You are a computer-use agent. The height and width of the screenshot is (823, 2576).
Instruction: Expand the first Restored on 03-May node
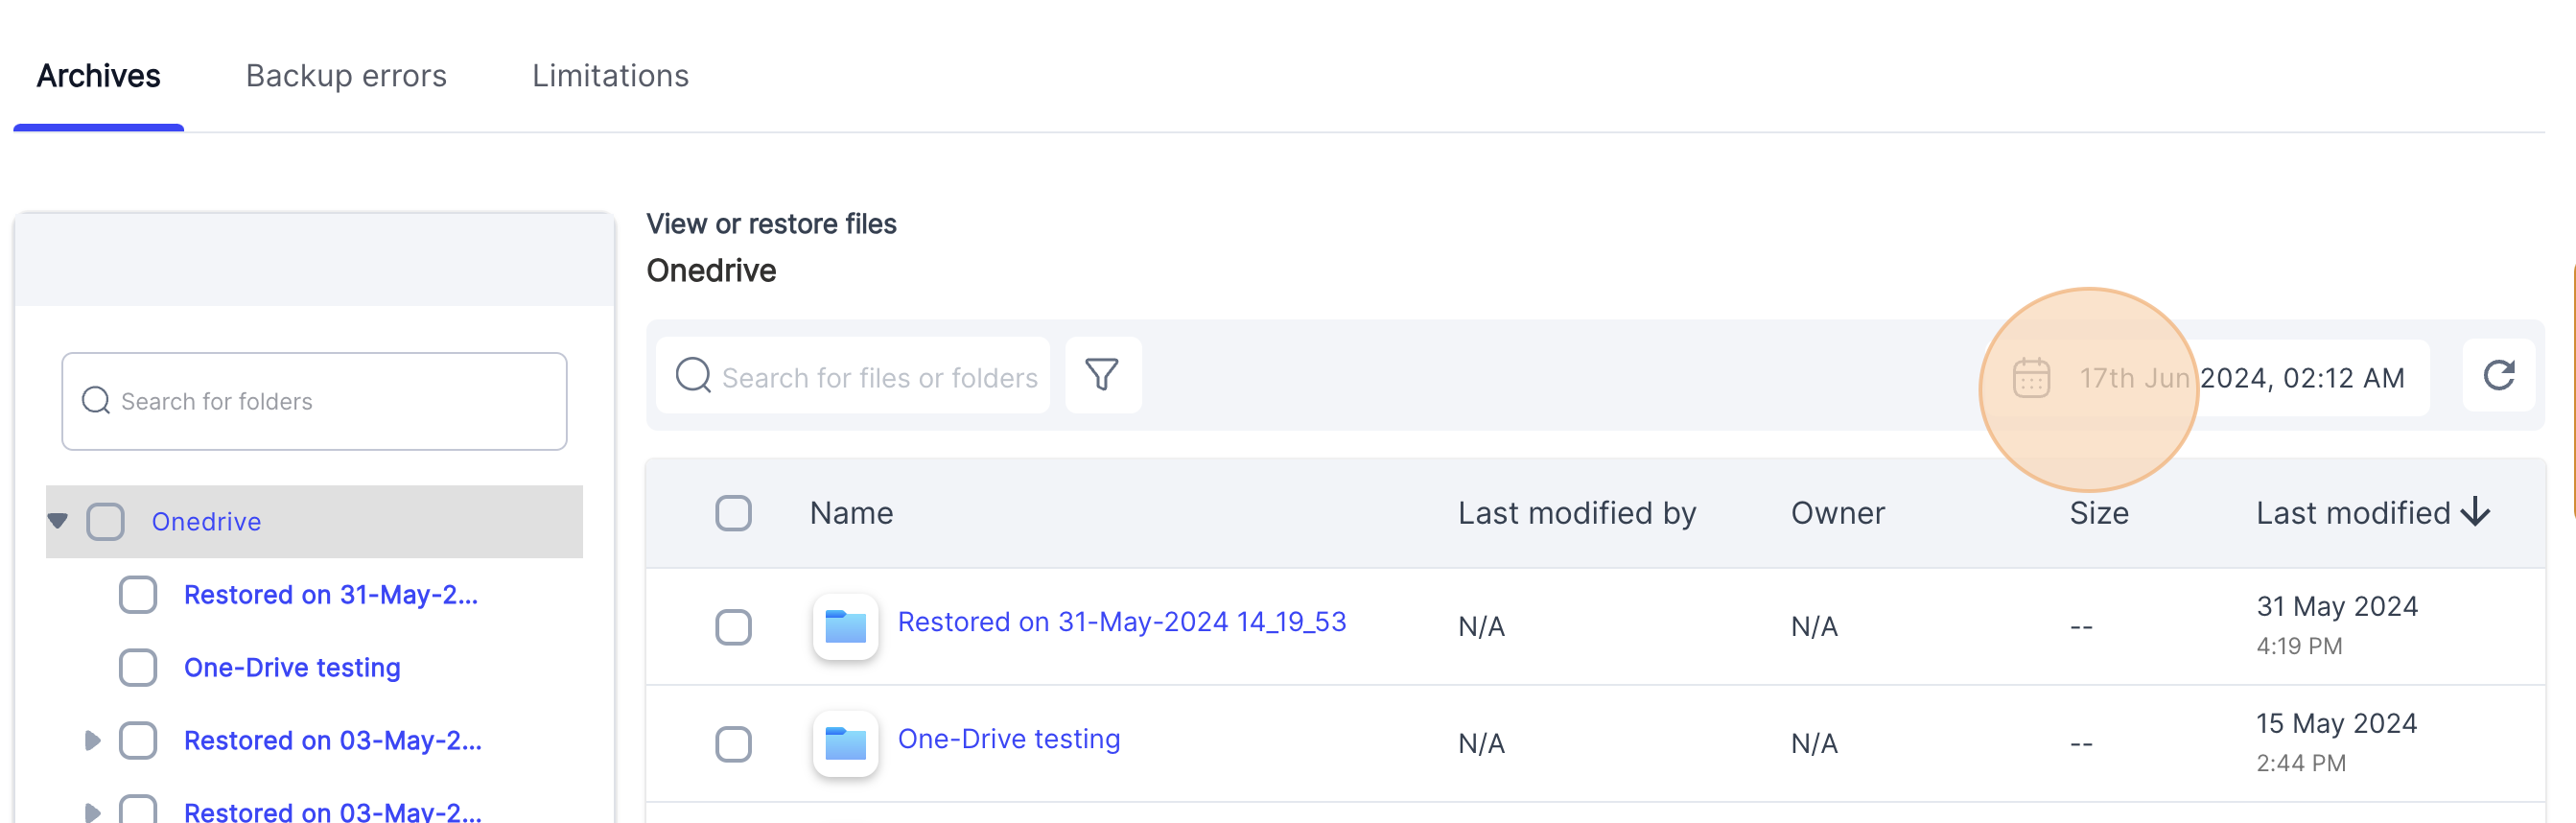(x=92, y=740)
